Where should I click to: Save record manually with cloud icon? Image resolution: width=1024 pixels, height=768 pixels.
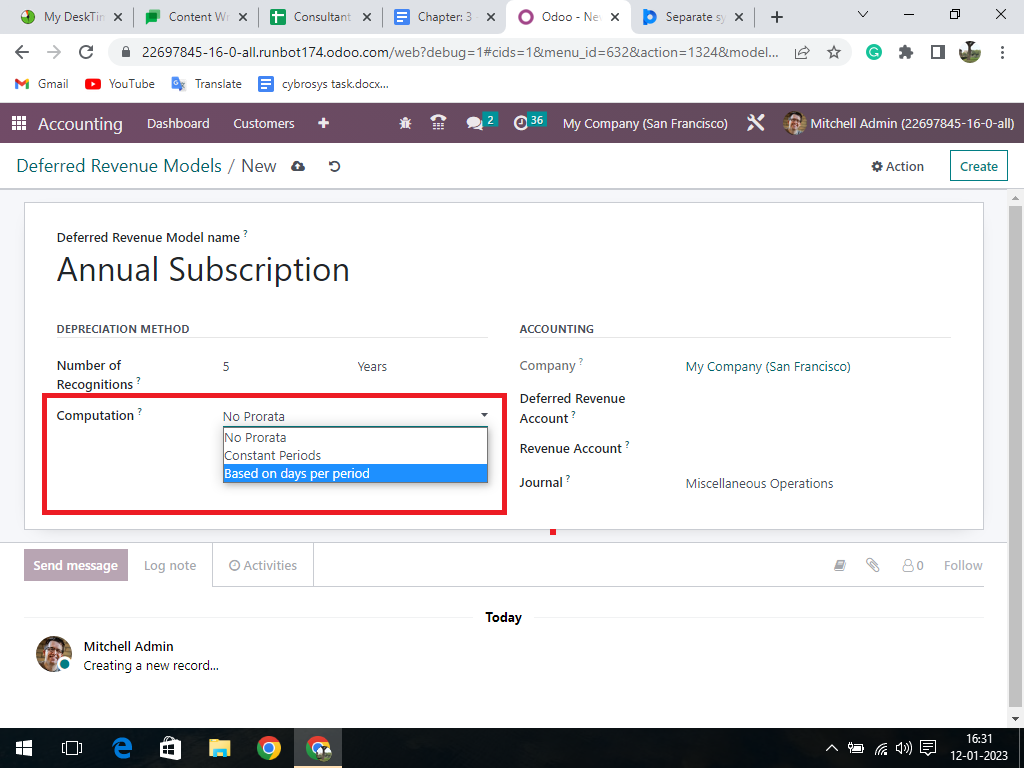tap(298, 167)
